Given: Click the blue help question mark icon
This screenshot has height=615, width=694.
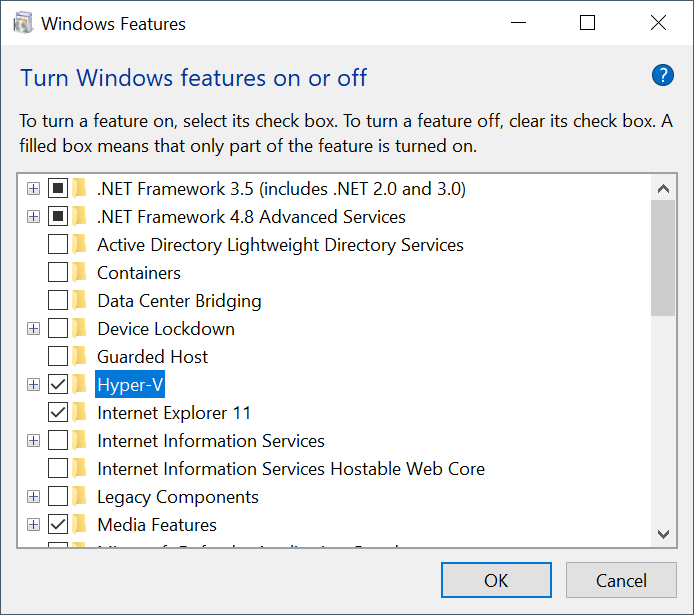Looking at the screenshot, I should (662, 75).
